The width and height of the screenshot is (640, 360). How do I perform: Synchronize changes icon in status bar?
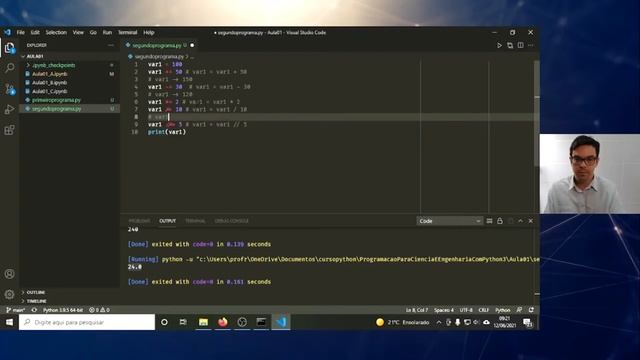tap(34, 310)
